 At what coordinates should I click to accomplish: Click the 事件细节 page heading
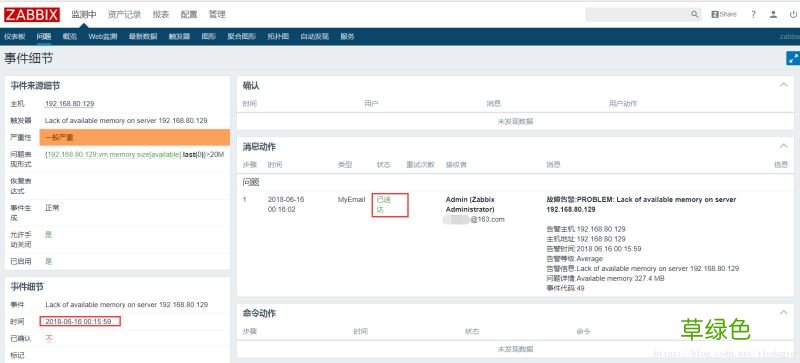click(28, 59)
